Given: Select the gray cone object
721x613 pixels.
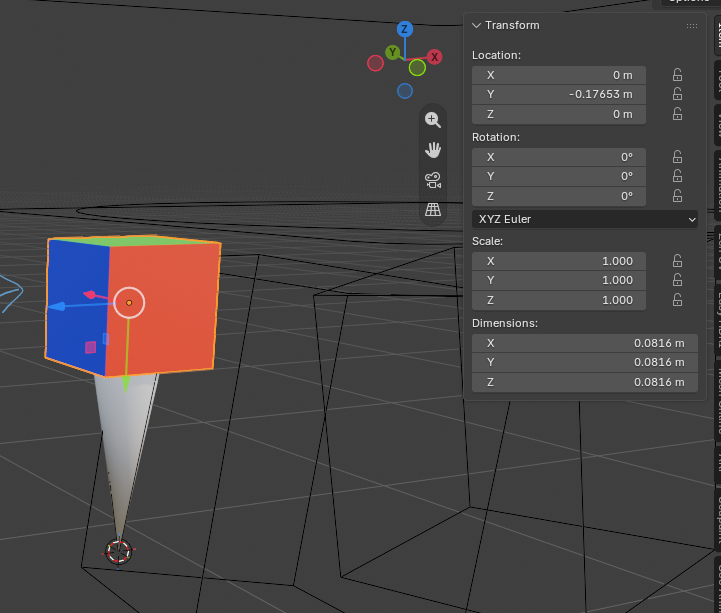Looking at the screenshot, I should tap(122, 441).
